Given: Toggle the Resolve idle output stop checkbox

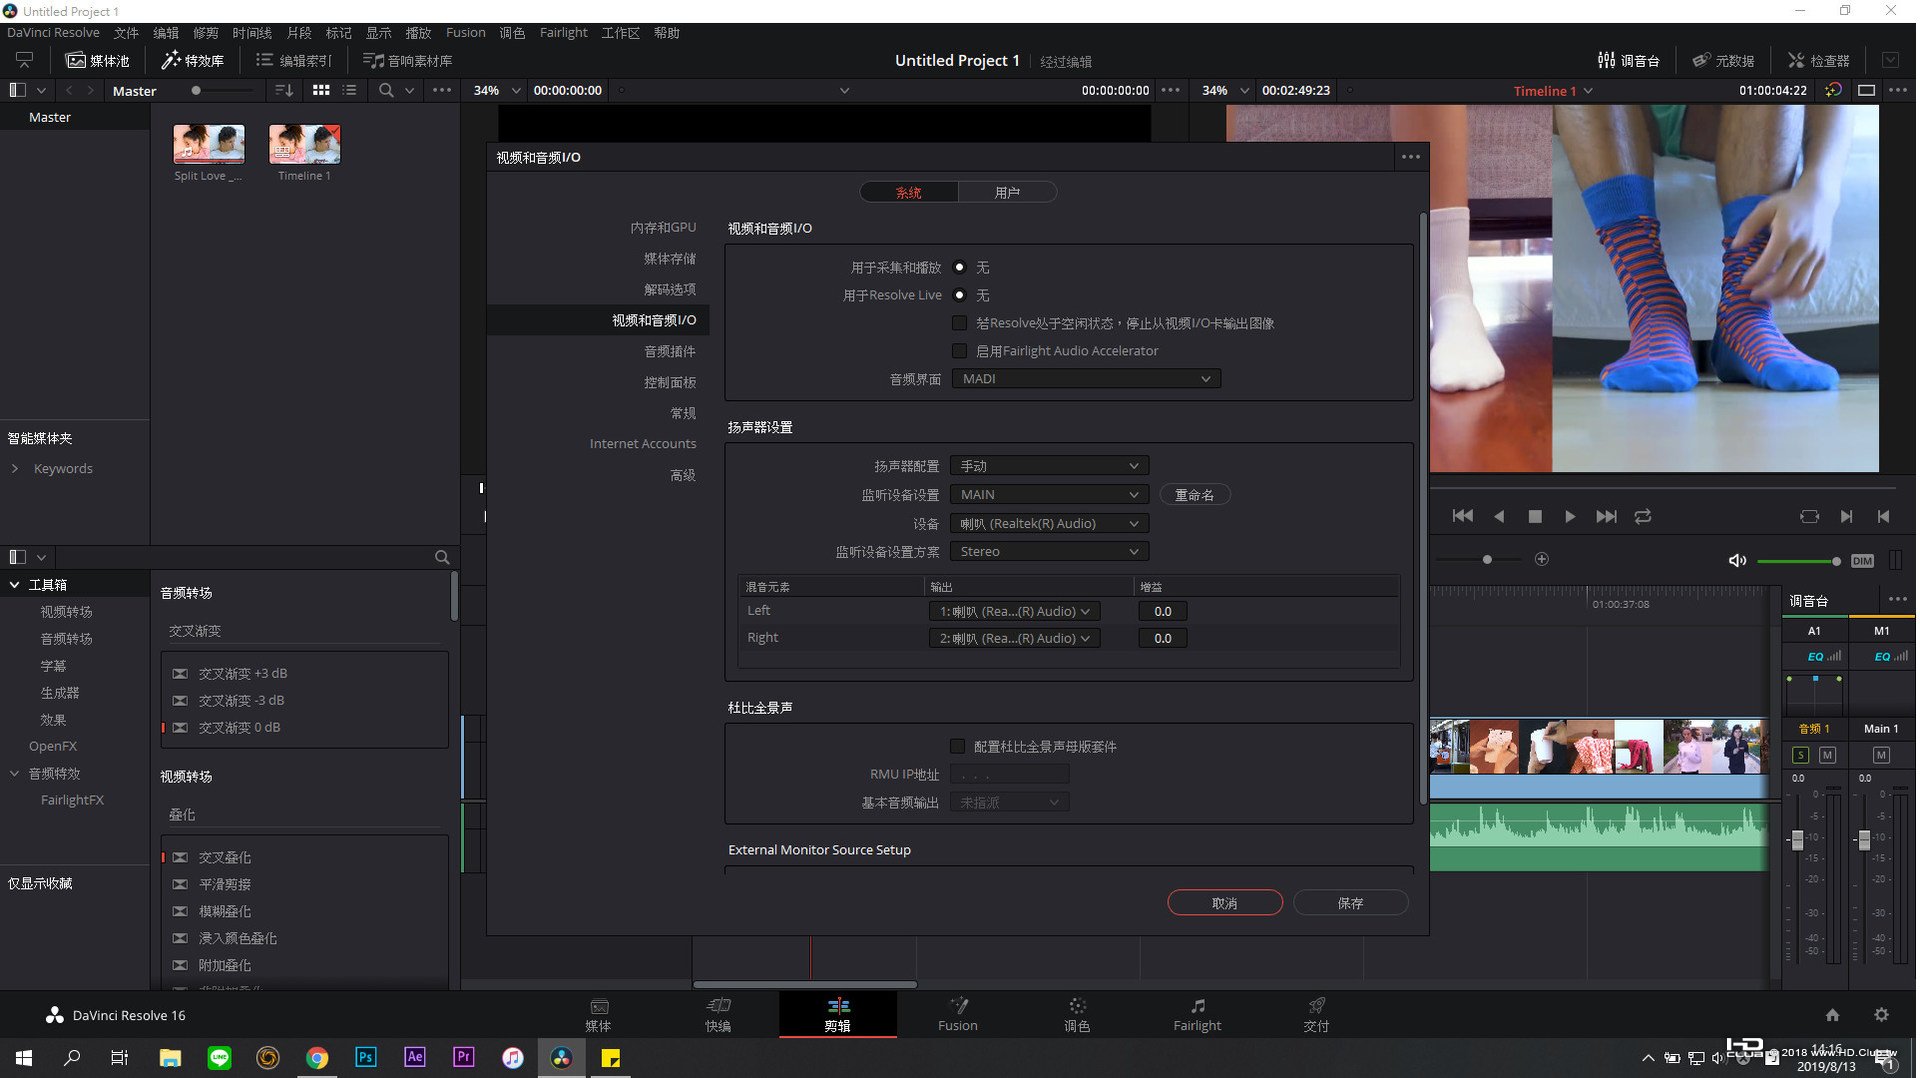Looking at the screenshot, I should pos(959,323).
